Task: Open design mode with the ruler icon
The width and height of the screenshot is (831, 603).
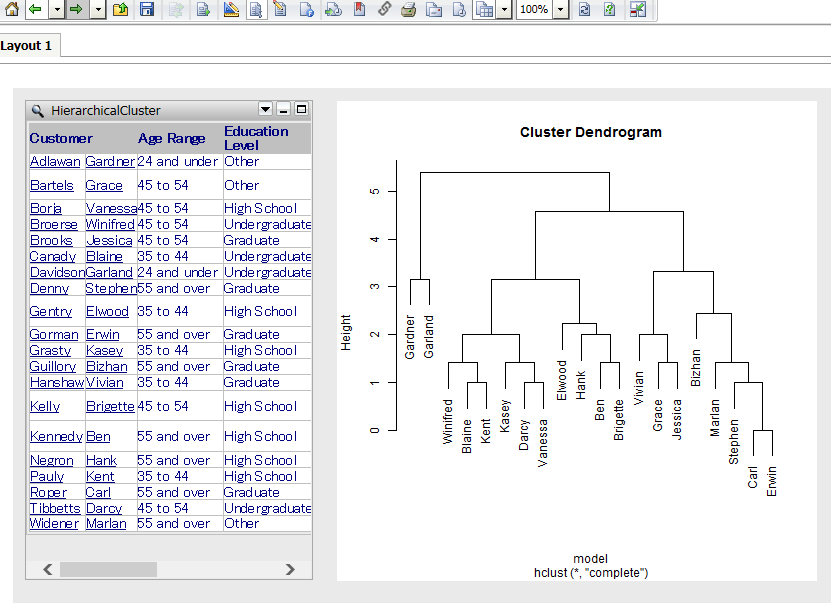Action: (230, 9)
